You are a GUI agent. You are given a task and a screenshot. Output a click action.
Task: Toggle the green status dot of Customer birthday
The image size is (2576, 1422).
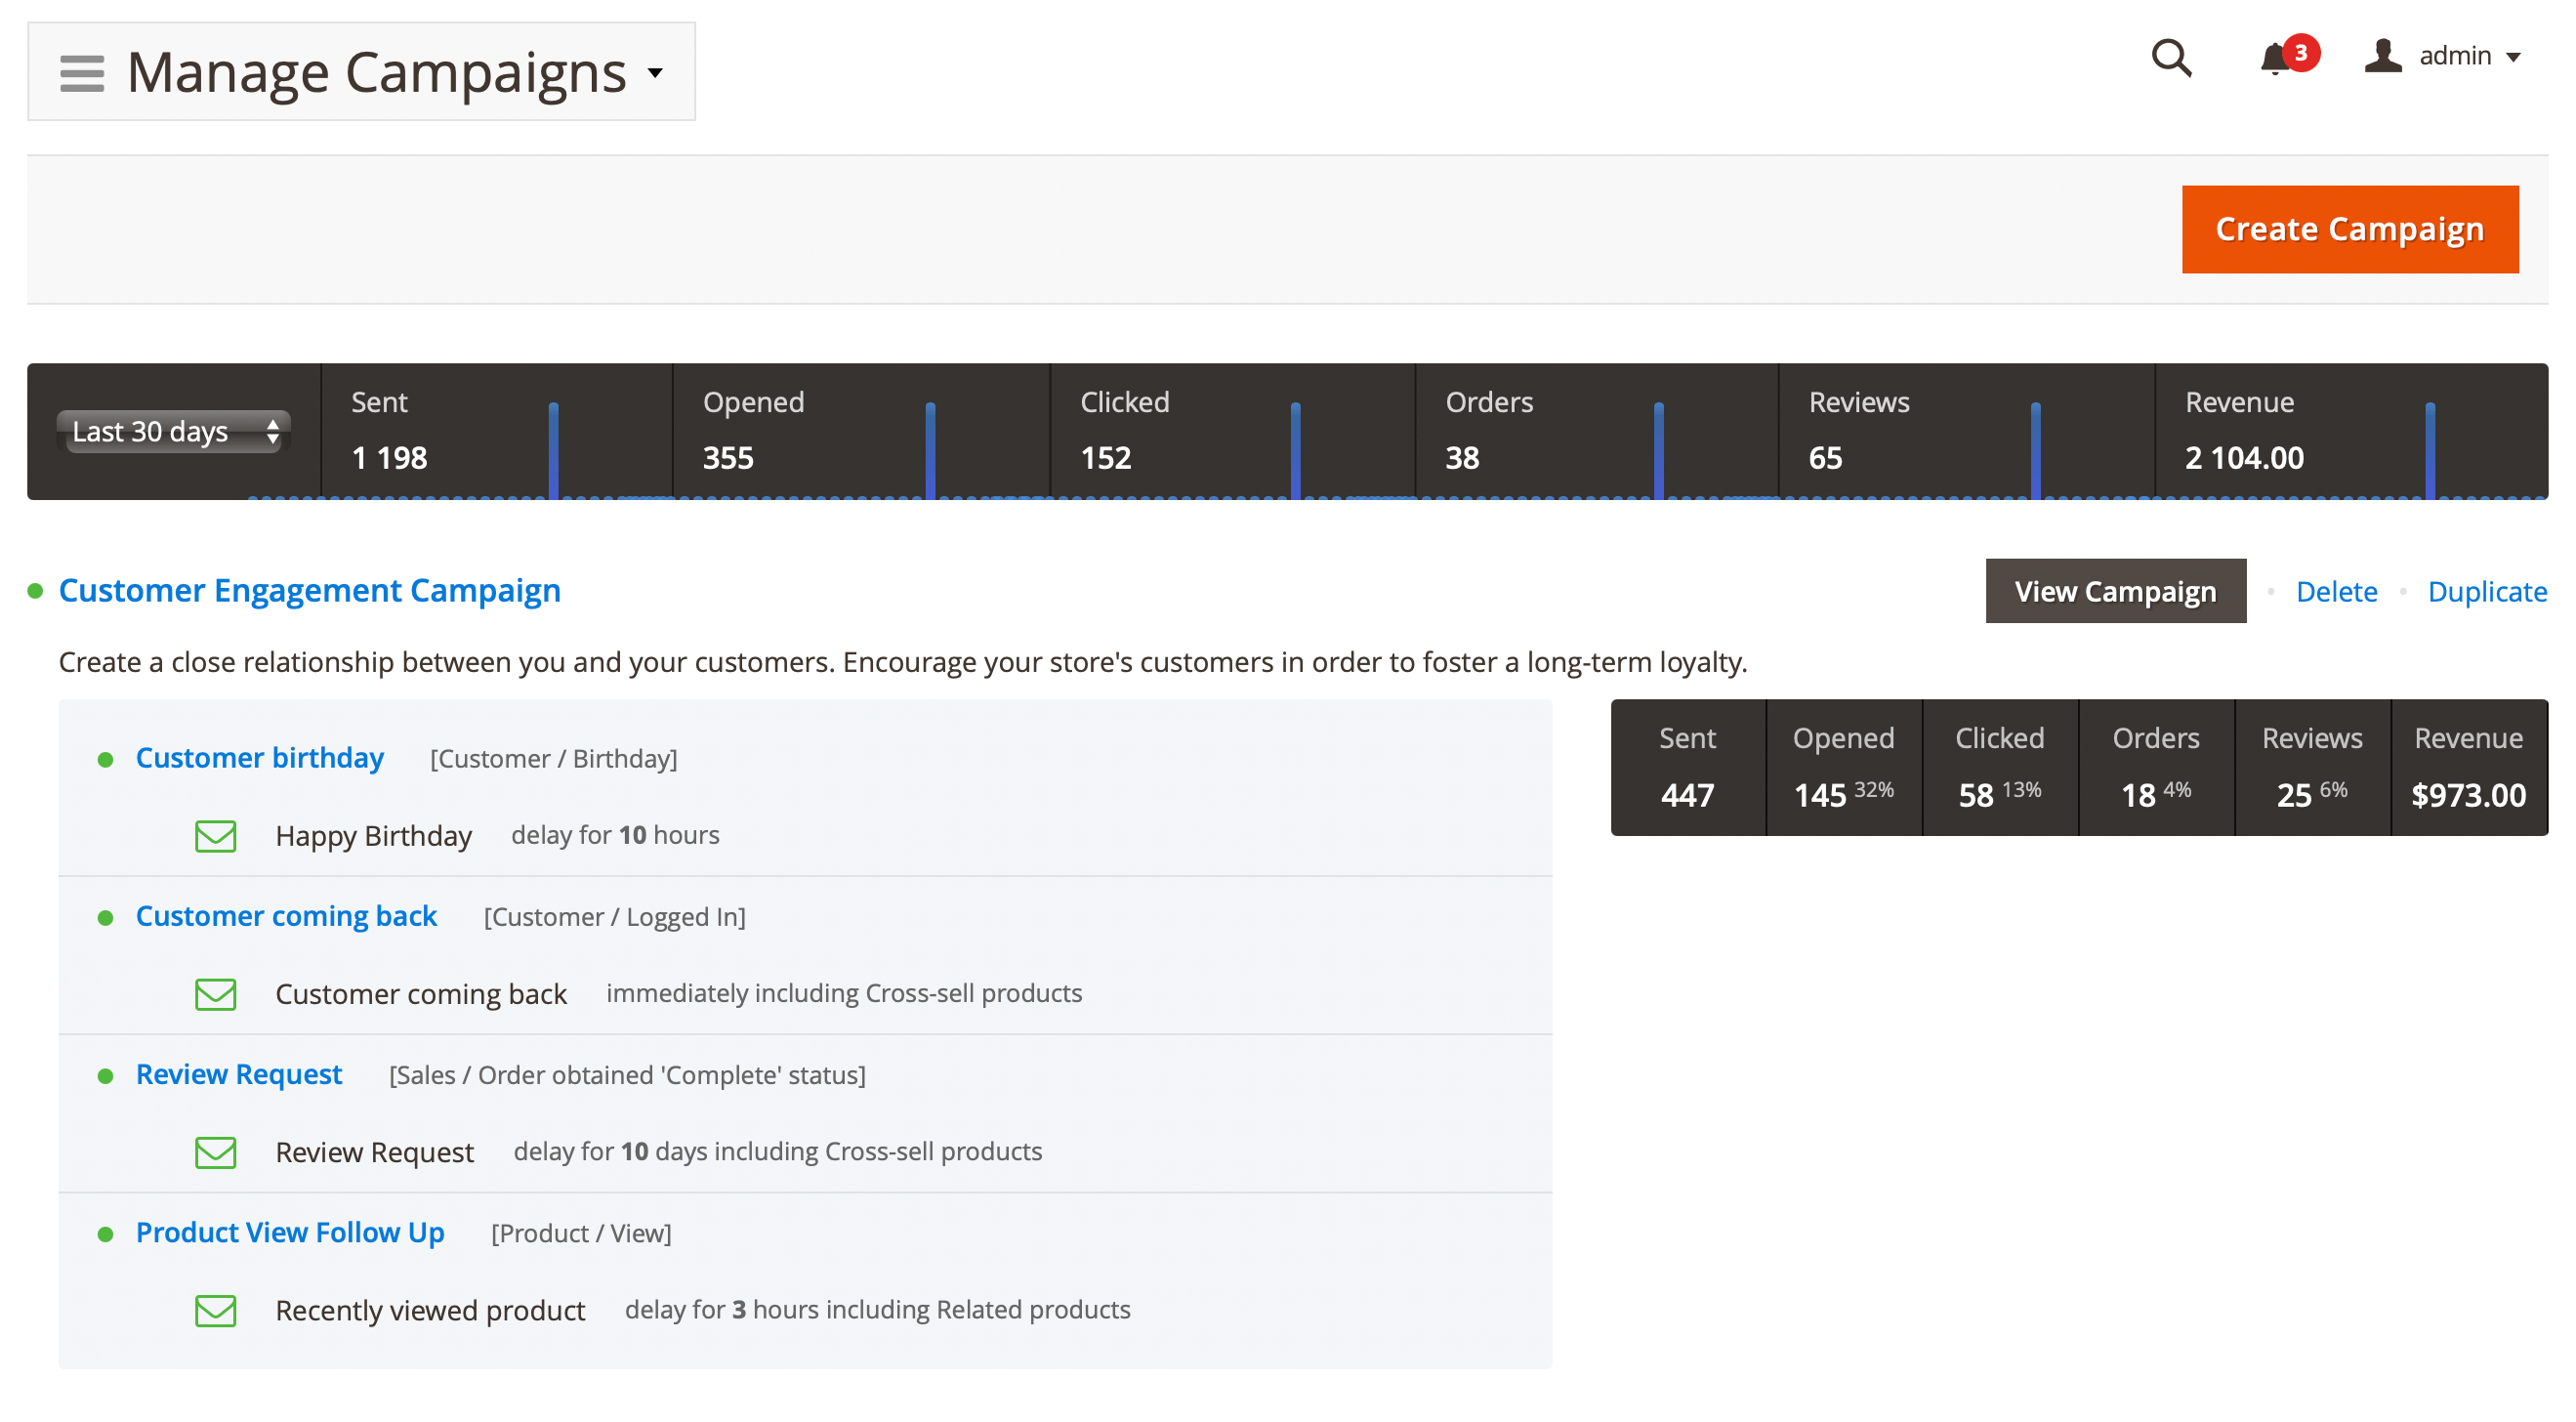(x=107, y=758)
